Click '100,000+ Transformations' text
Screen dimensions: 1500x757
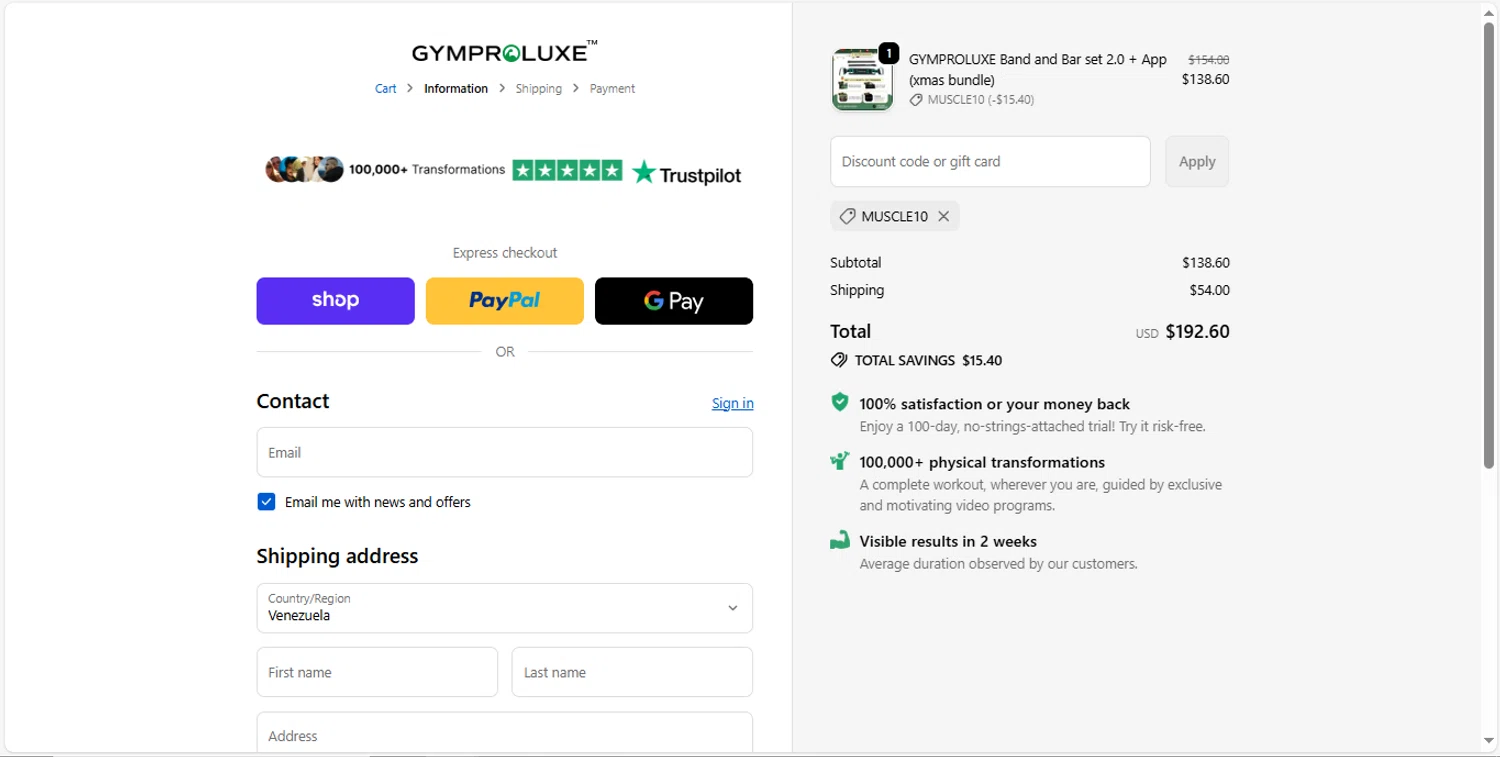427,170
